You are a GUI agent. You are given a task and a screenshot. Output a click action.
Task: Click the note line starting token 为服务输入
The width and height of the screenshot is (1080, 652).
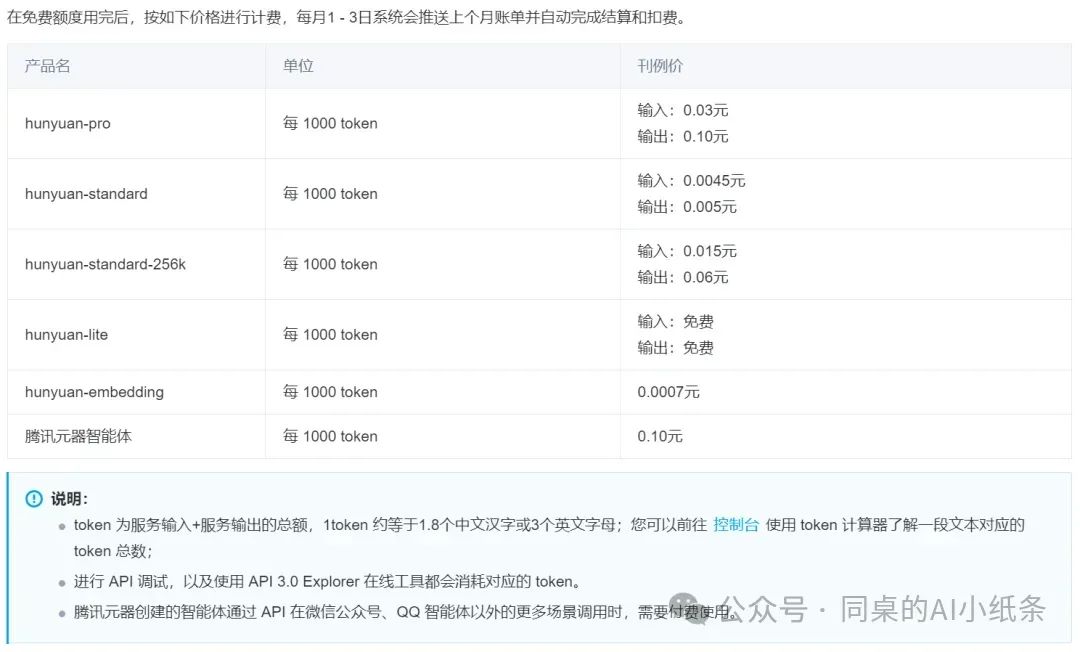click(x=549, y=538)
